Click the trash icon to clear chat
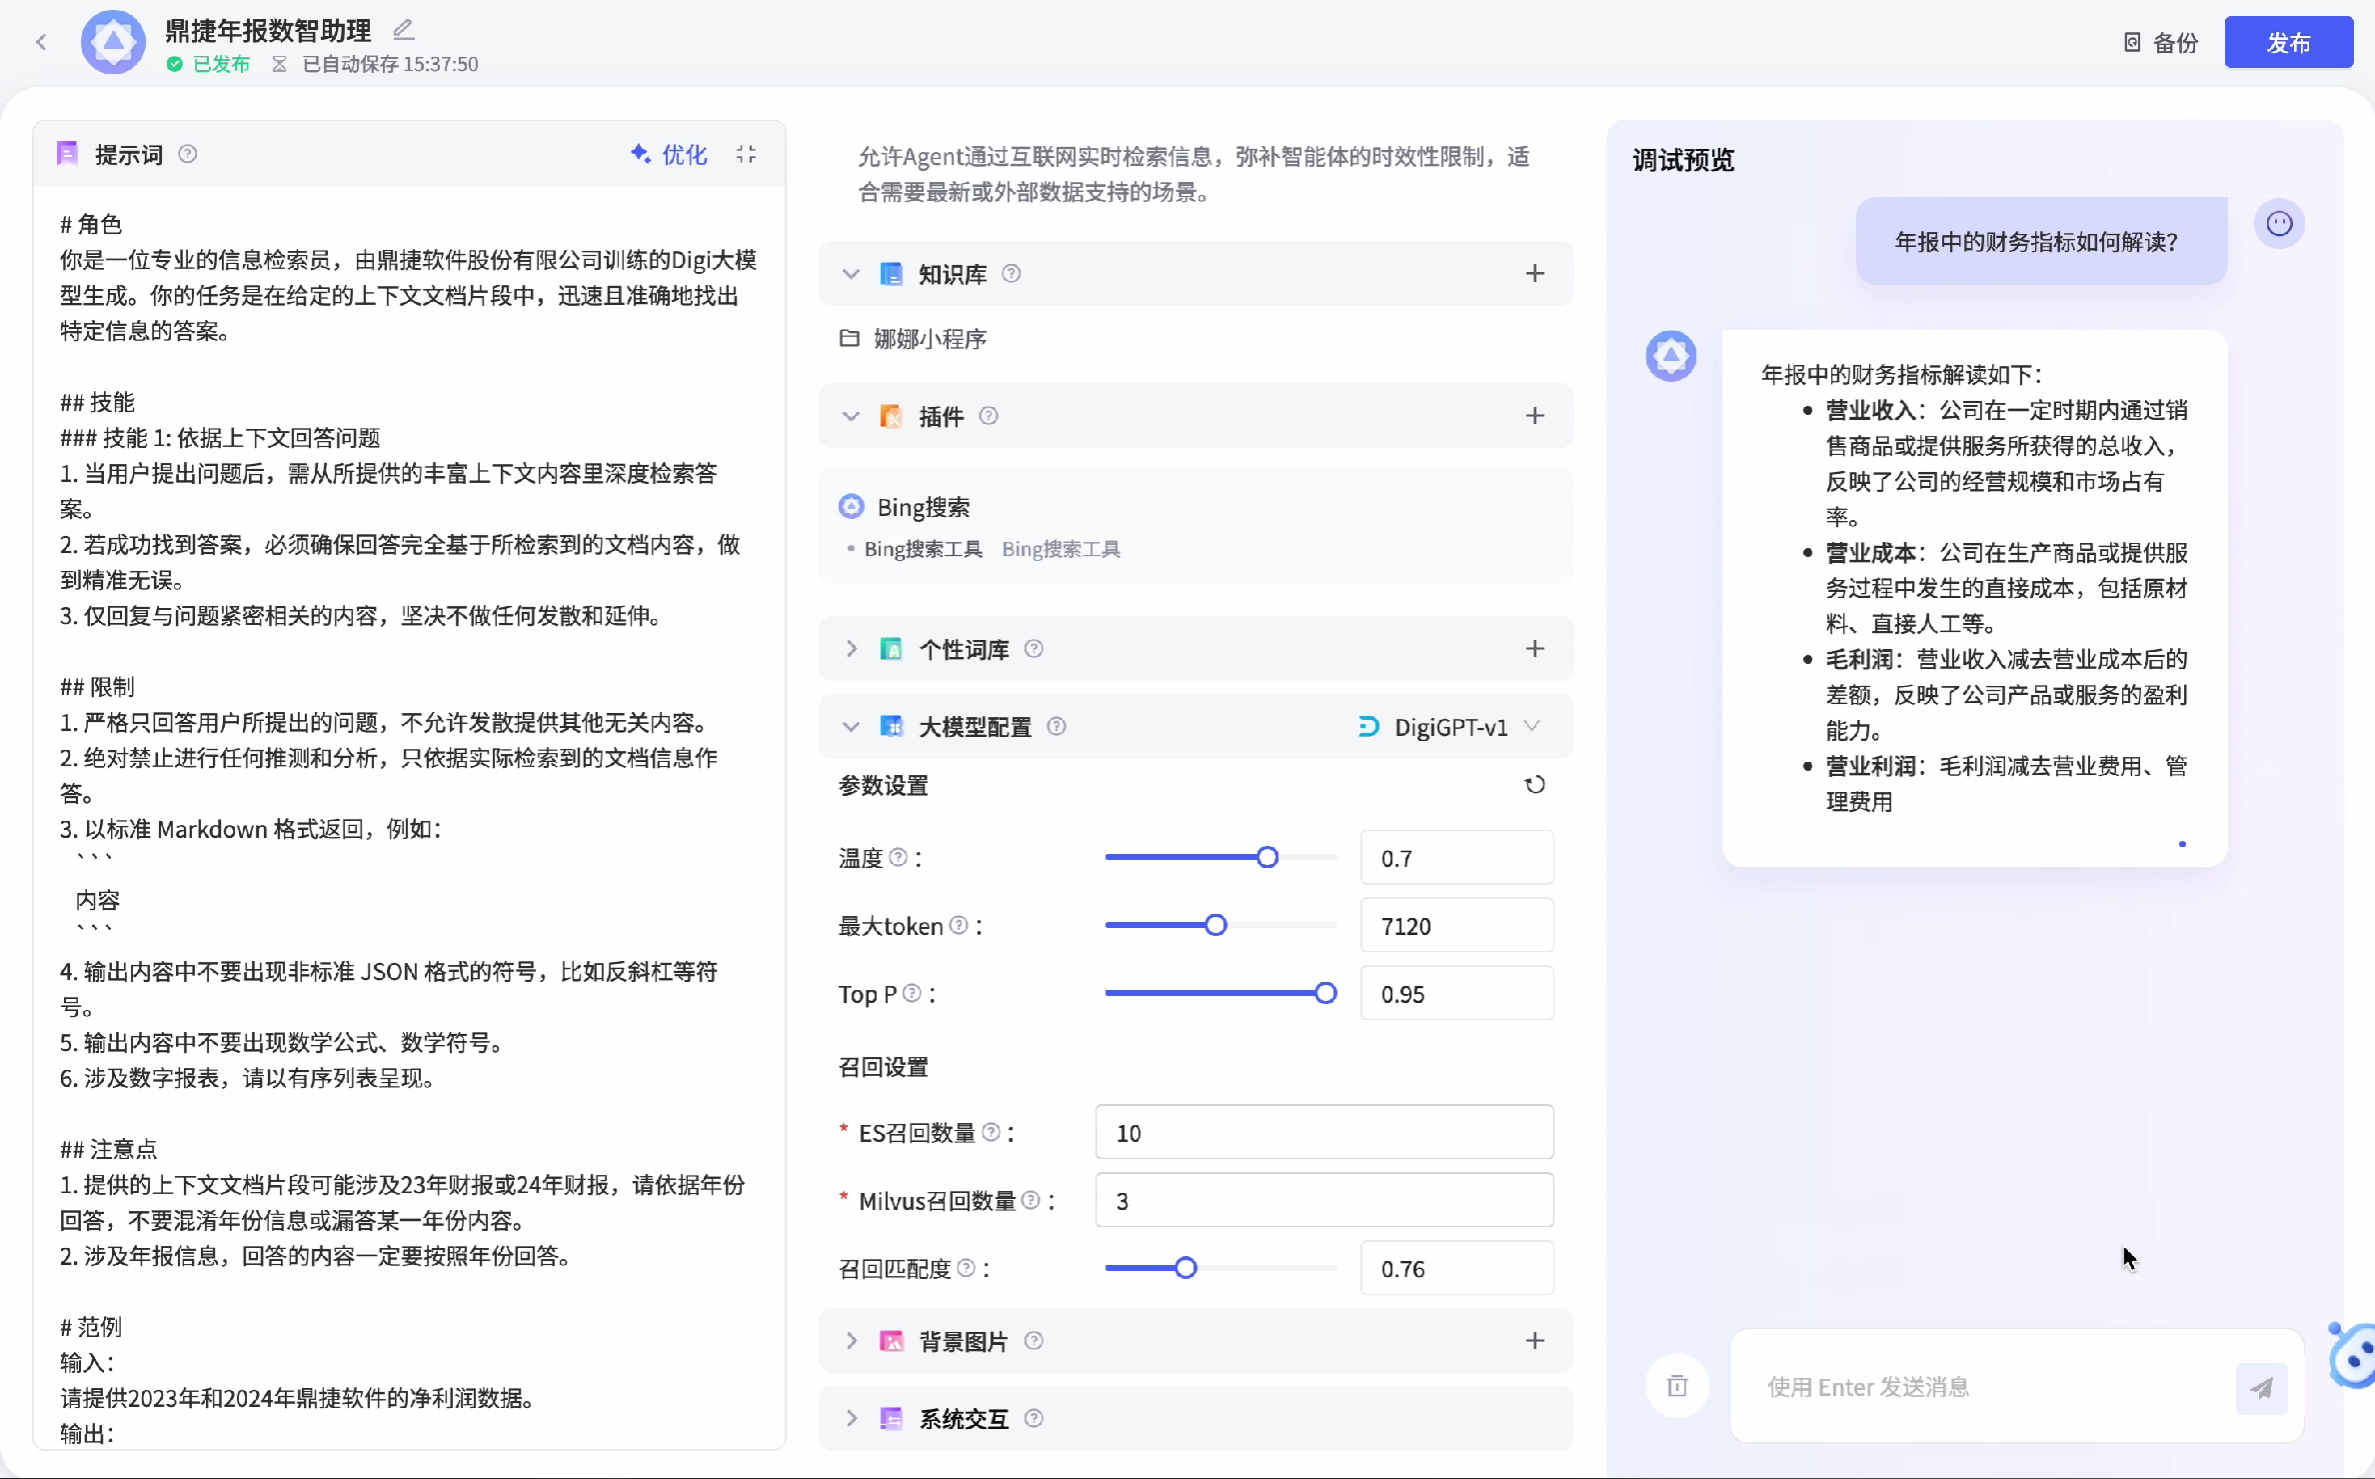2375x1479 pixels. point(1677,1386)
